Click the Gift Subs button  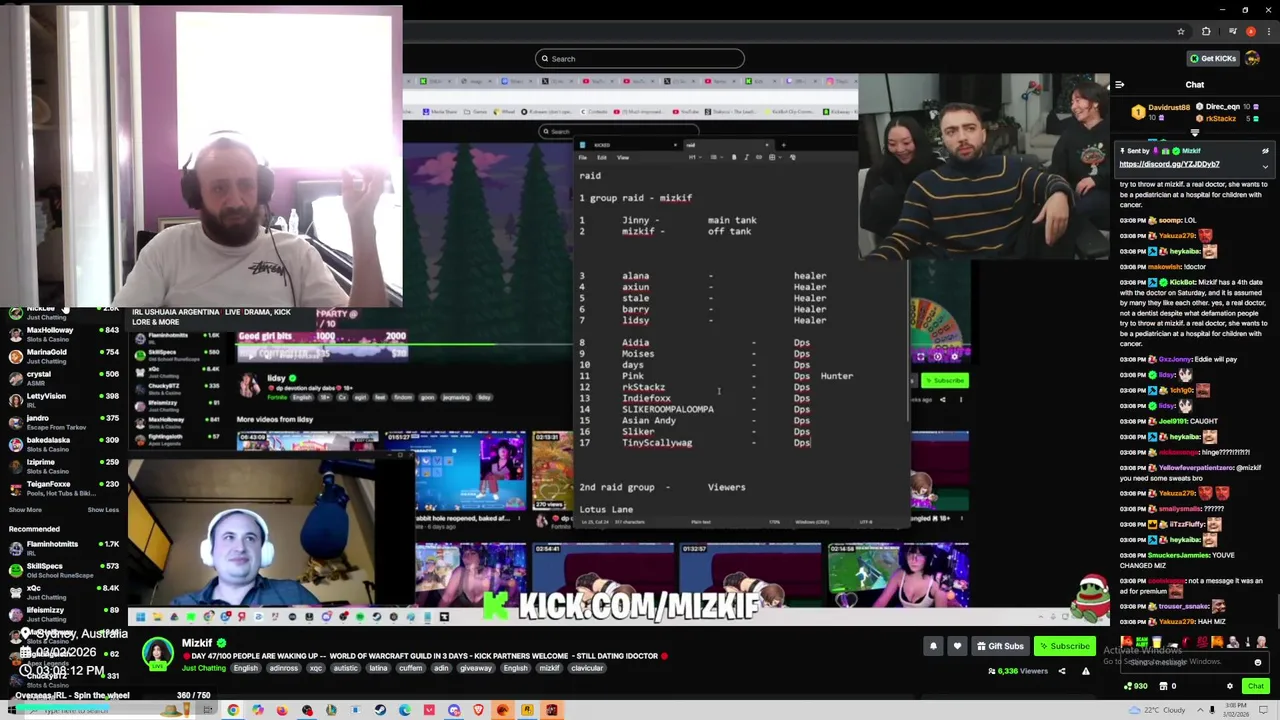(x=1001, y=646)
